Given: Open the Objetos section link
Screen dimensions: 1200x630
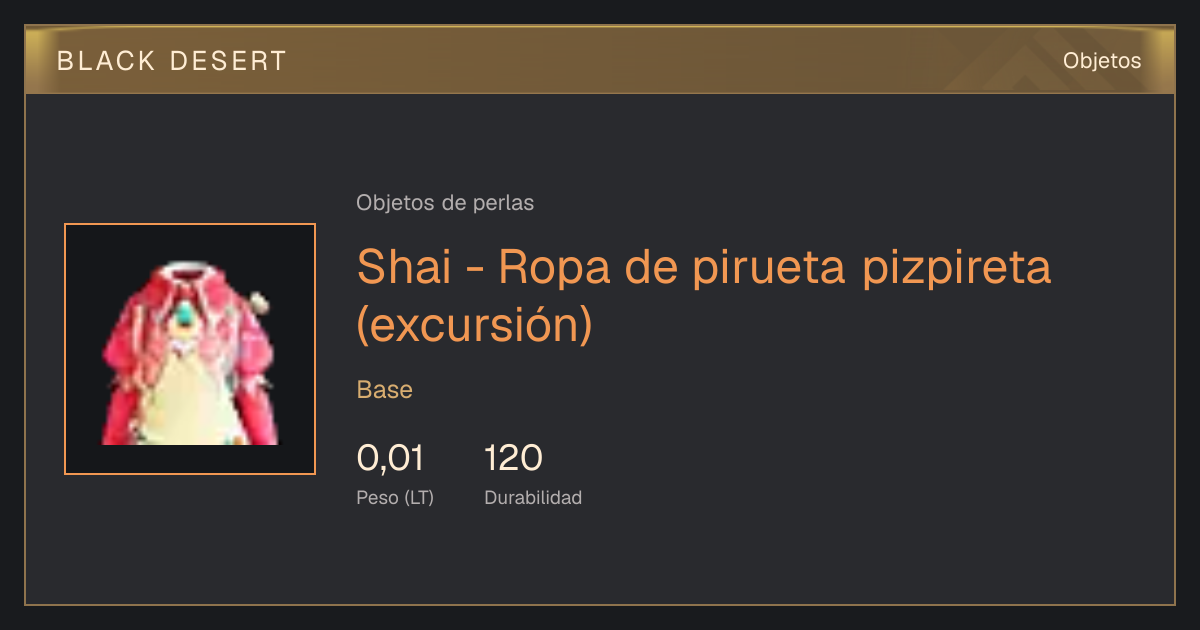Looking at the screenshot, I should pyautogui.click(x=1102, y=61).
